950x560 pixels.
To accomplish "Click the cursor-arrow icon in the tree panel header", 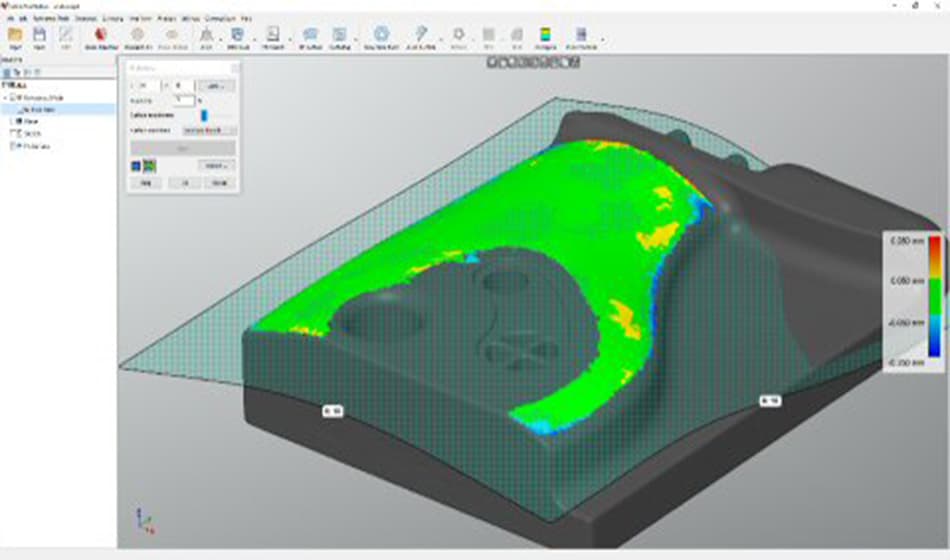I will (x=17, y=72).
